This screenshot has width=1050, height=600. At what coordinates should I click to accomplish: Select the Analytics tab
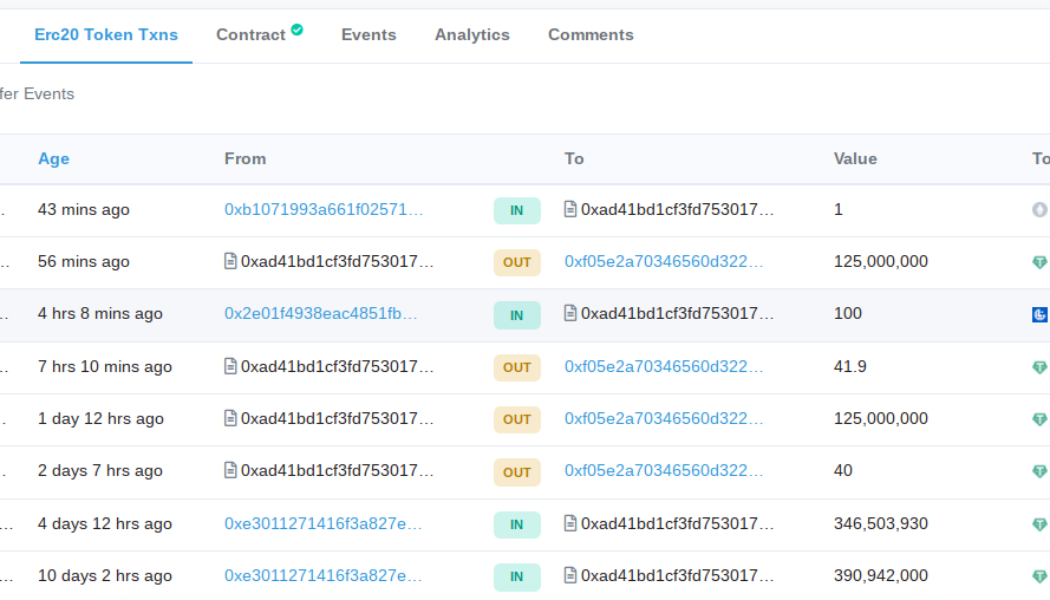(x=472, y=35)
